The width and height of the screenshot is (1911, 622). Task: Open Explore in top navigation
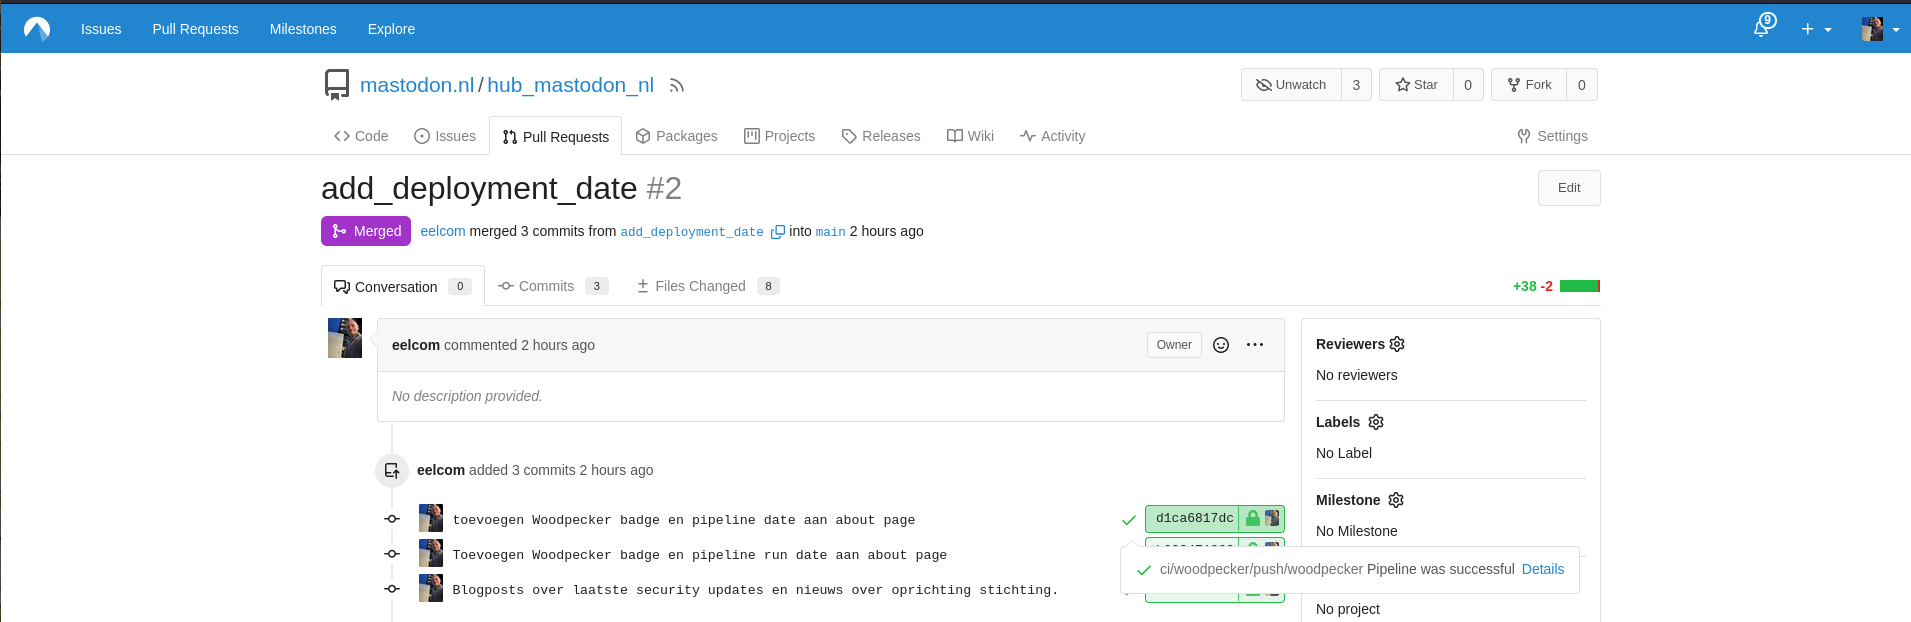pyautogui.click(x=391, y=29)
